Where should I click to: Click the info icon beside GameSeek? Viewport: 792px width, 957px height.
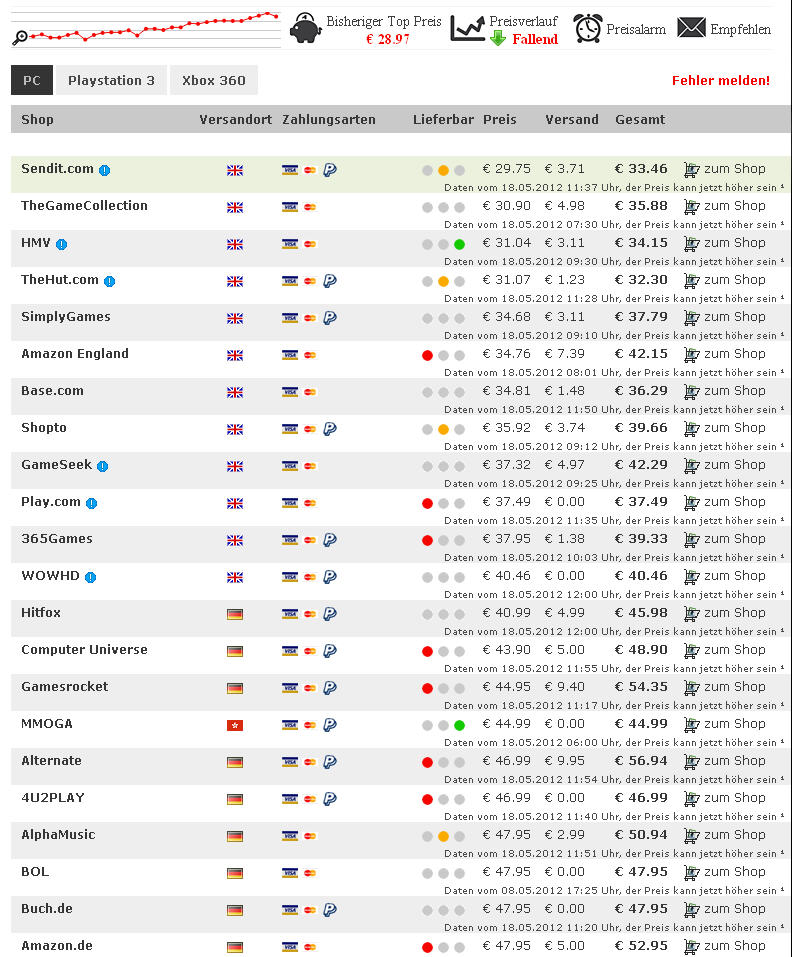tap(103, 466)
